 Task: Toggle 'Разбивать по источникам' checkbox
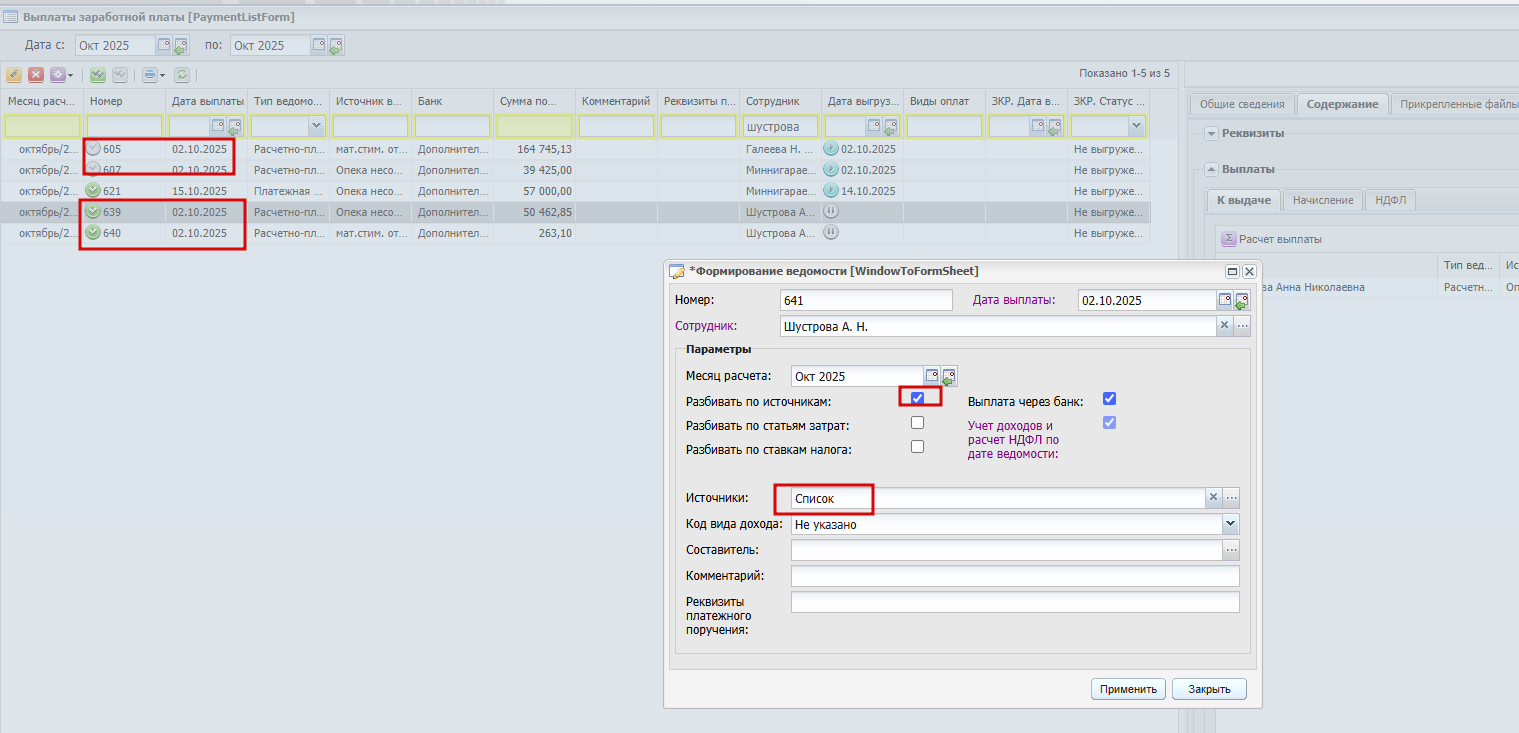pos(917,398)
